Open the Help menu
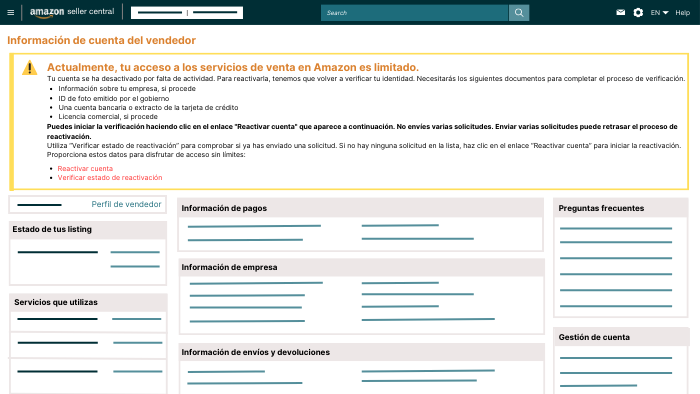The height and width of the screenshot is (394, 700). tap(683, 12)
